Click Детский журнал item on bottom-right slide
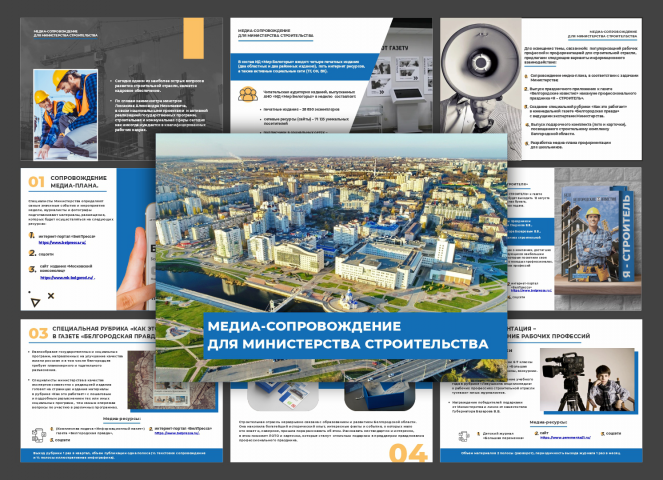663x480 pixels. coord(502,436)
